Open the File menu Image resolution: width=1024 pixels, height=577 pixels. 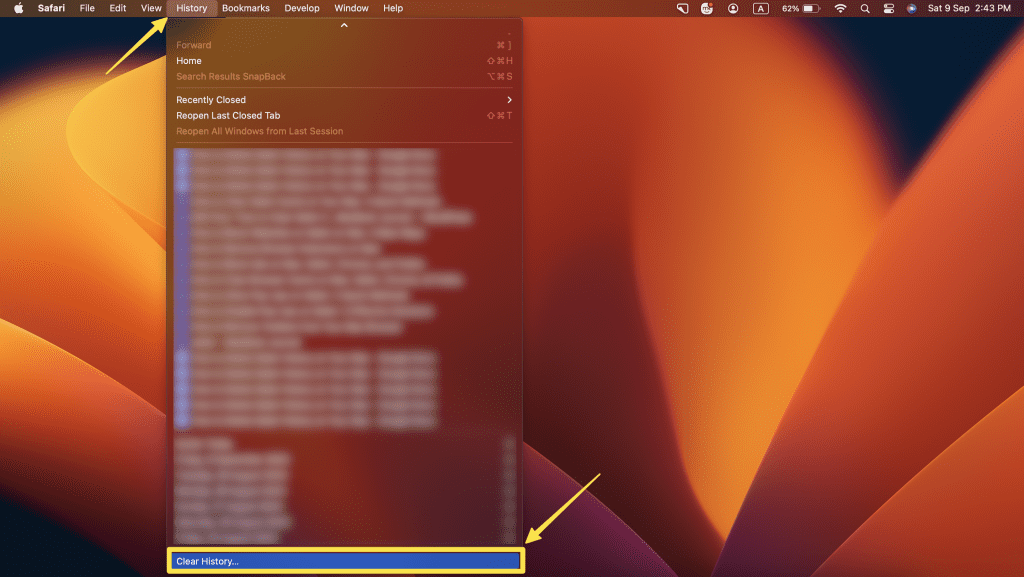point(87,8)
